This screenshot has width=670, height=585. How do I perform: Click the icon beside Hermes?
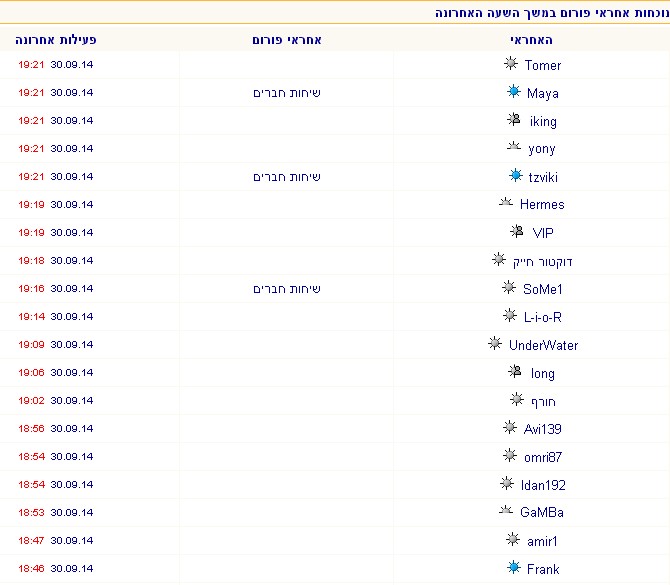click(x=506, y=203)
